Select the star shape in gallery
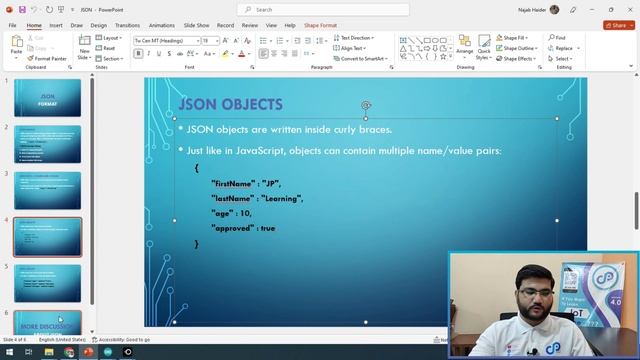The height and width of the screenshot is (360, 640). tap(443, 57)
